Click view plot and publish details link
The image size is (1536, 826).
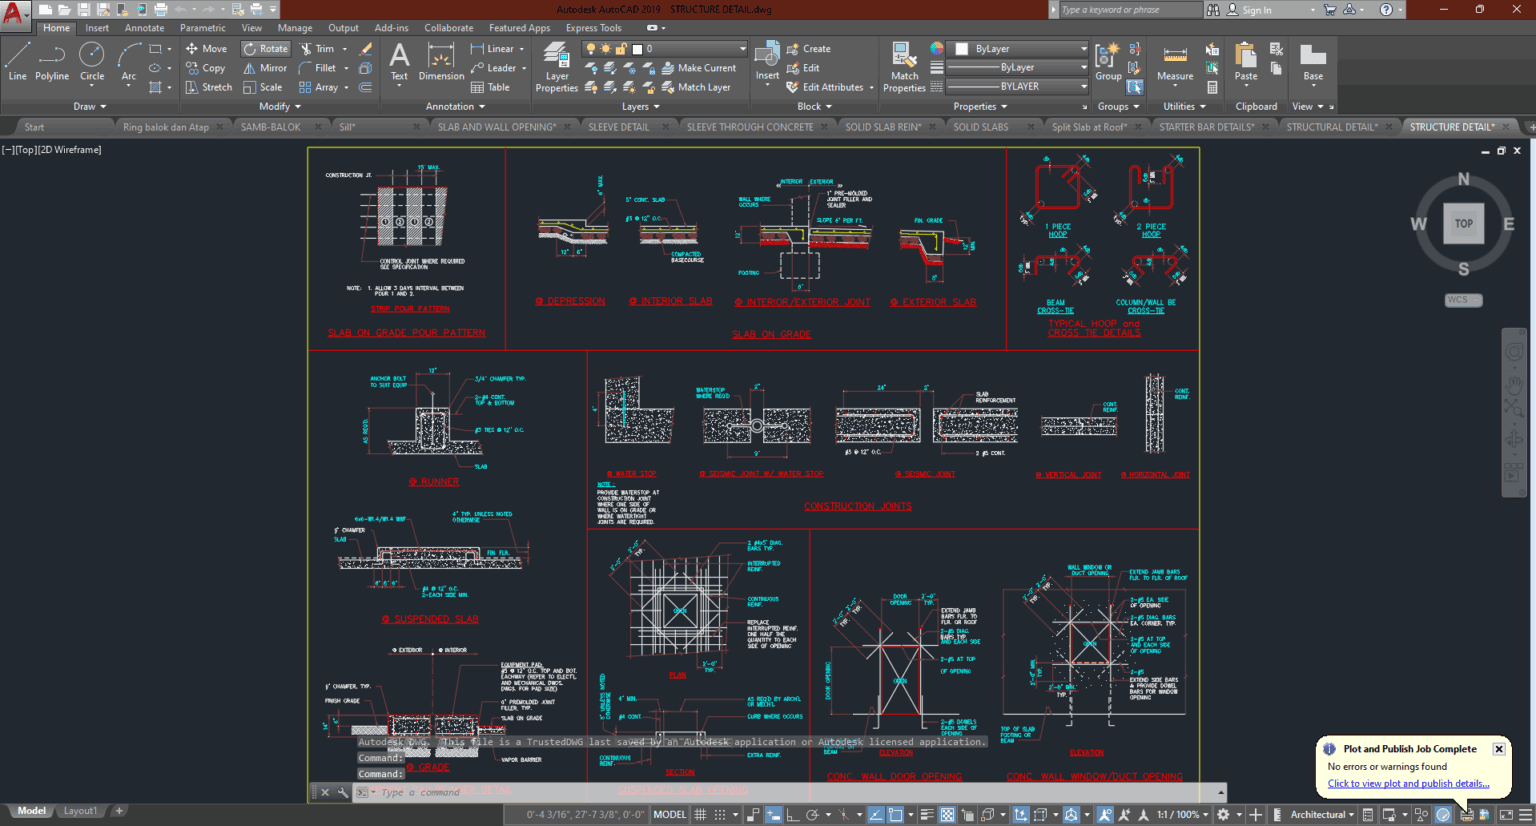pos(1410,783)
